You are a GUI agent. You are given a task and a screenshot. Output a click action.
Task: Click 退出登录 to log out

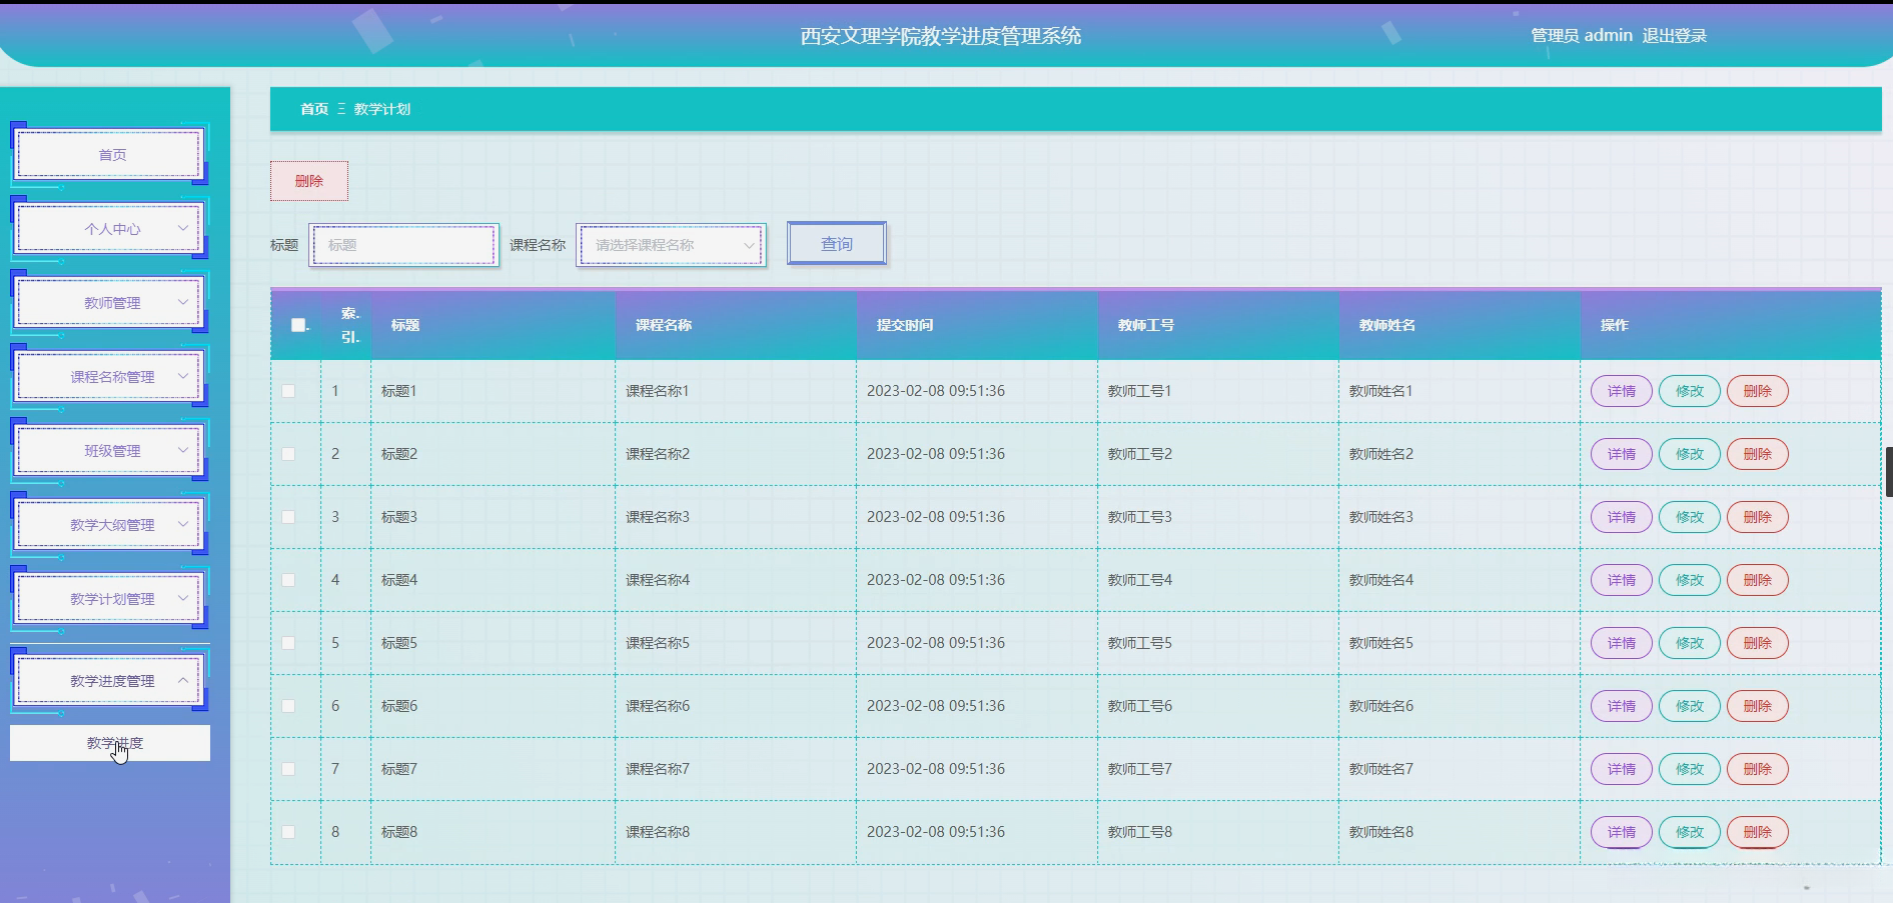click(x=1674, y=36)
